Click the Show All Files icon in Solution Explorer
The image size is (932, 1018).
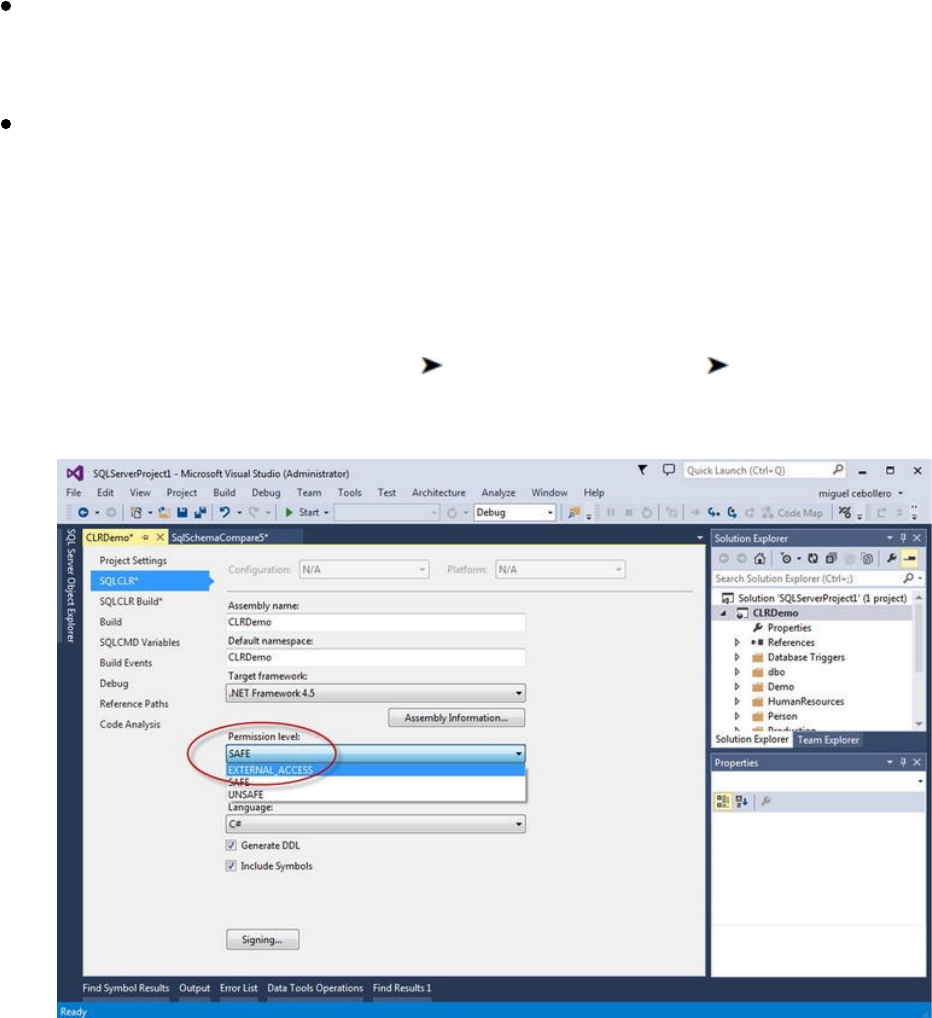[866, 558]
